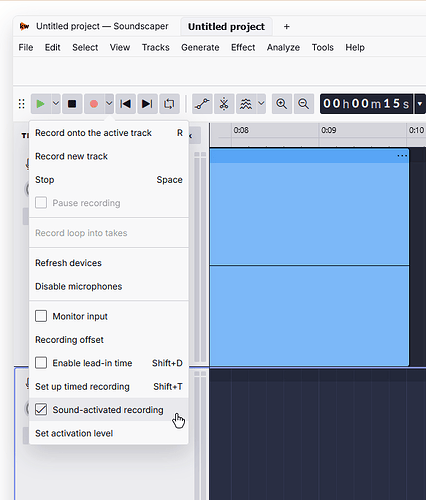Choose Record onto the active track
Screen dimensions: 426x500
coord(109,133)
